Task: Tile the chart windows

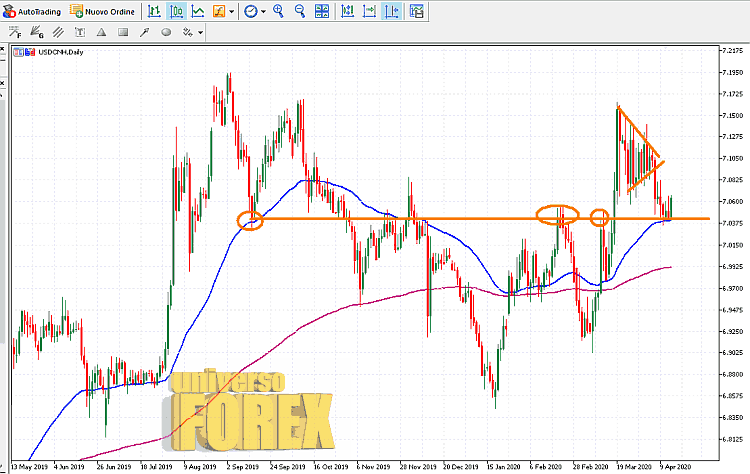Action: tap(321, 12)
